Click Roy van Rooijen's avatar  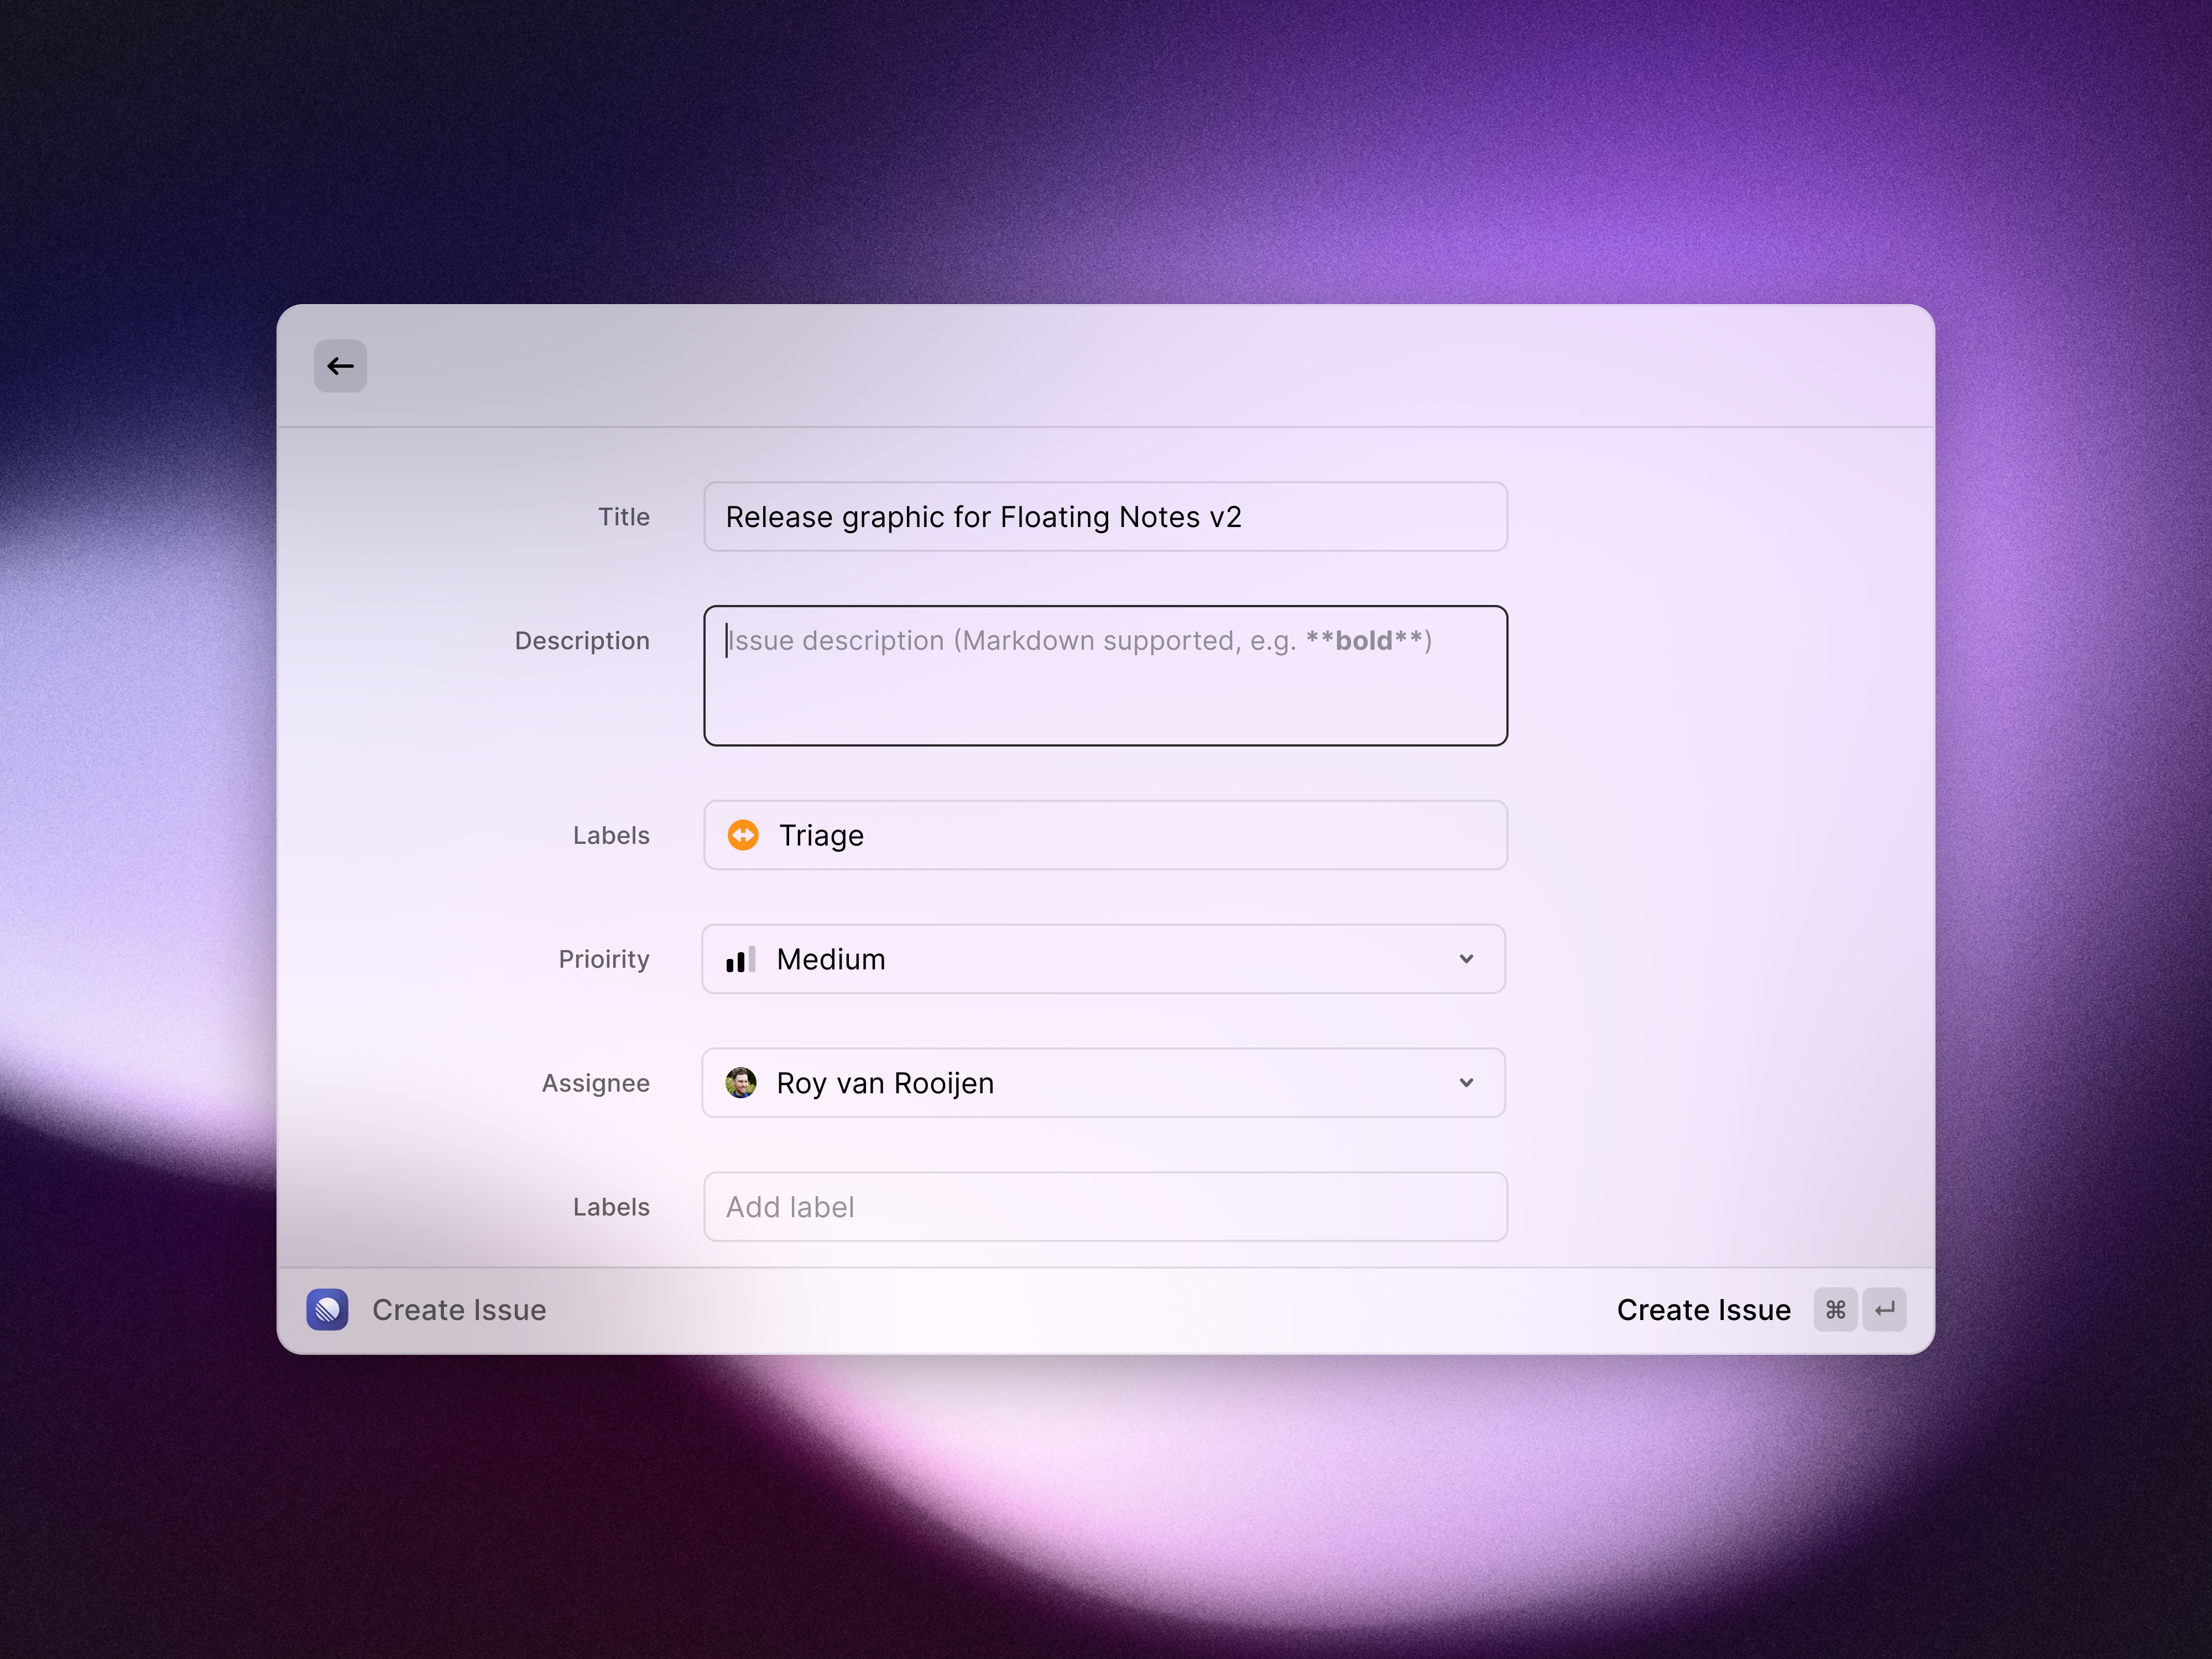[741, 1083]
